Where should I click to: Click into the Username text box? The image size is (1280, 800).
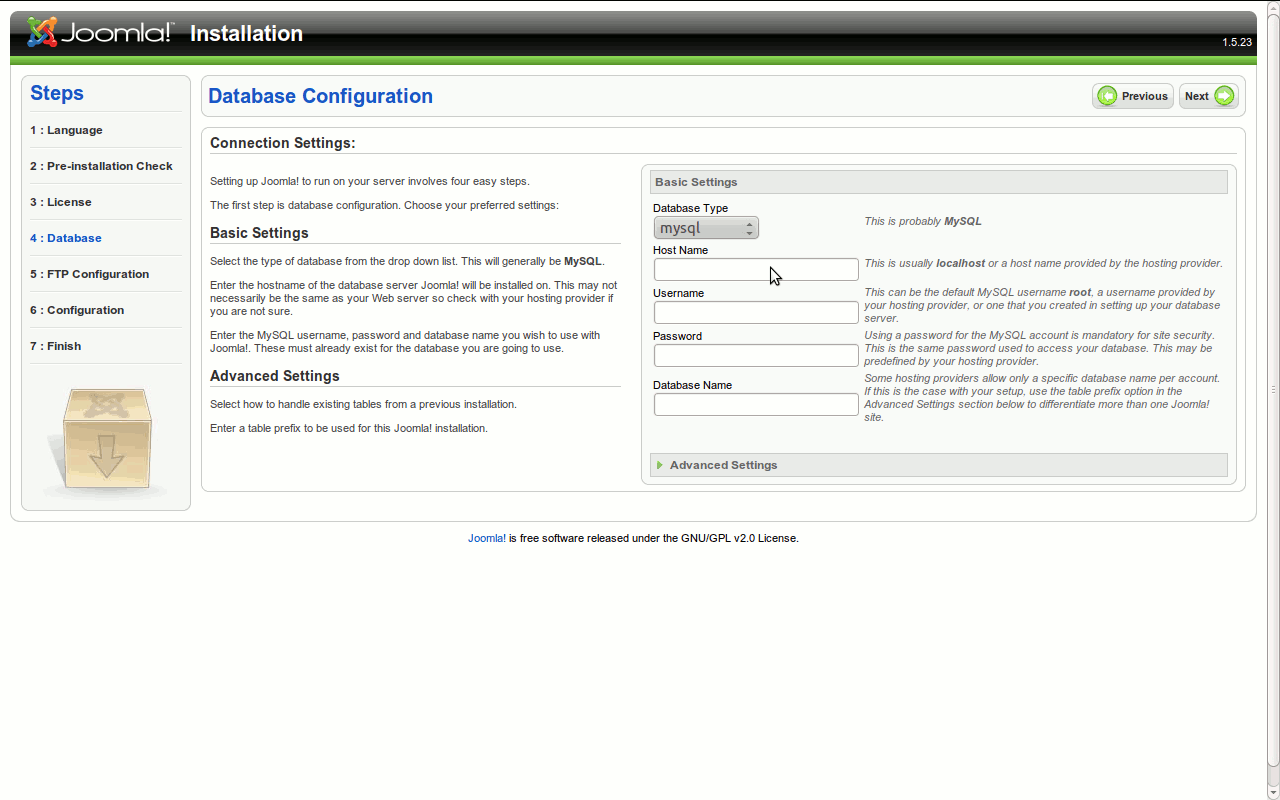756,313
